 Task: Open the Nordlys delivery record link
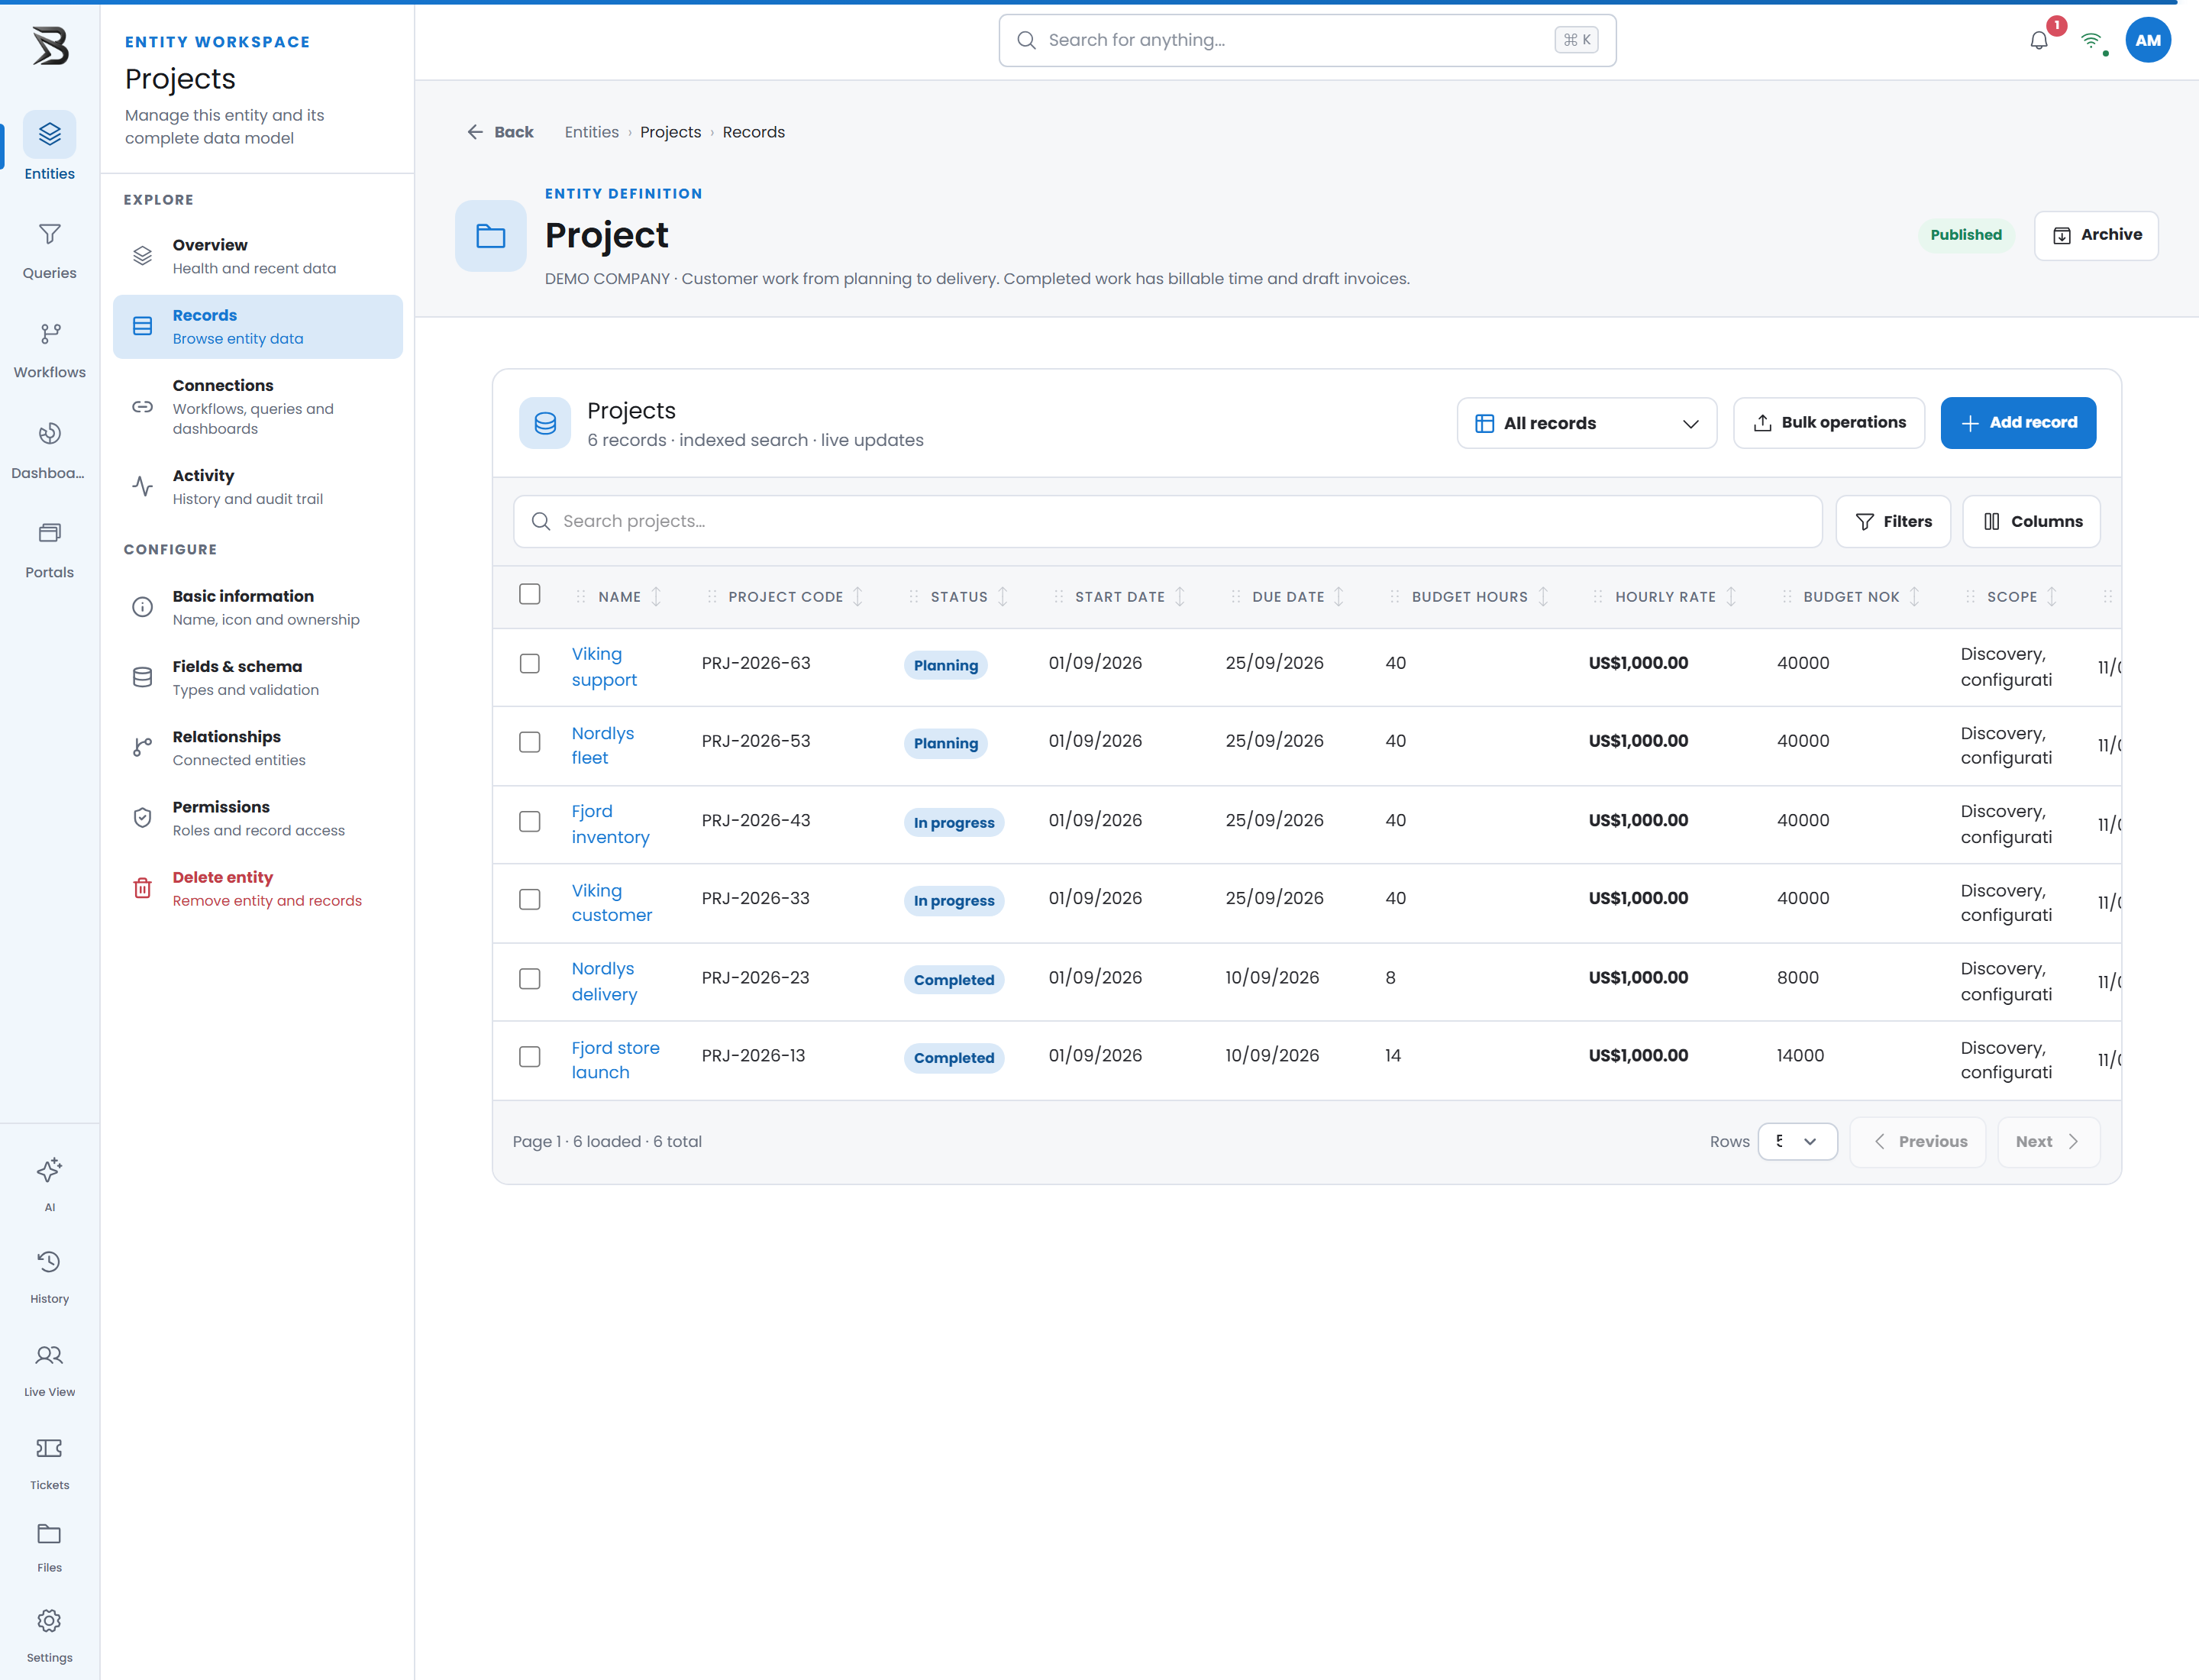click(x=604, y=981)
